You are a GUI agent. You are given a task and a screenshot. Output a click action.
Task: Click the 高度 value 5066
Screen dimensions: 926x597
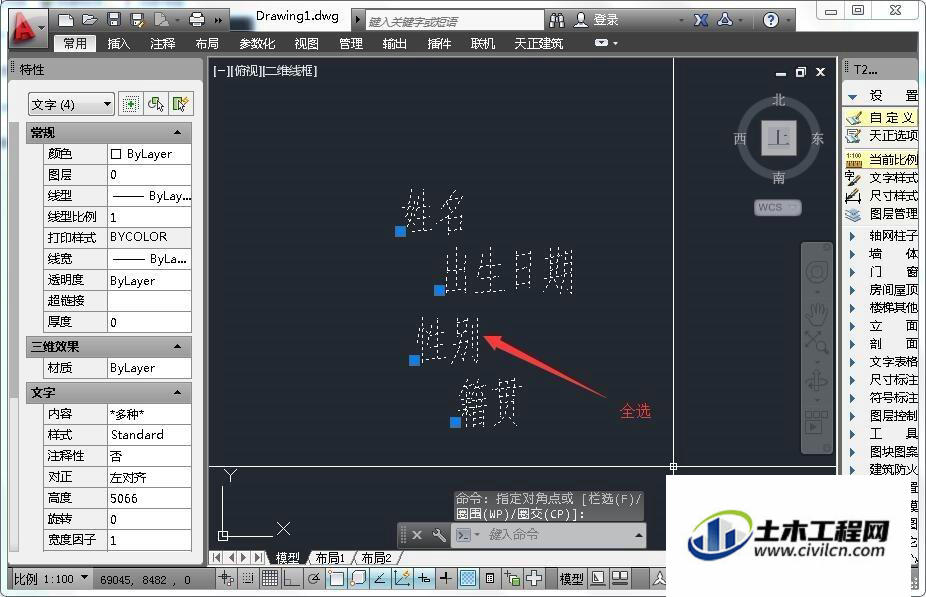149,498
